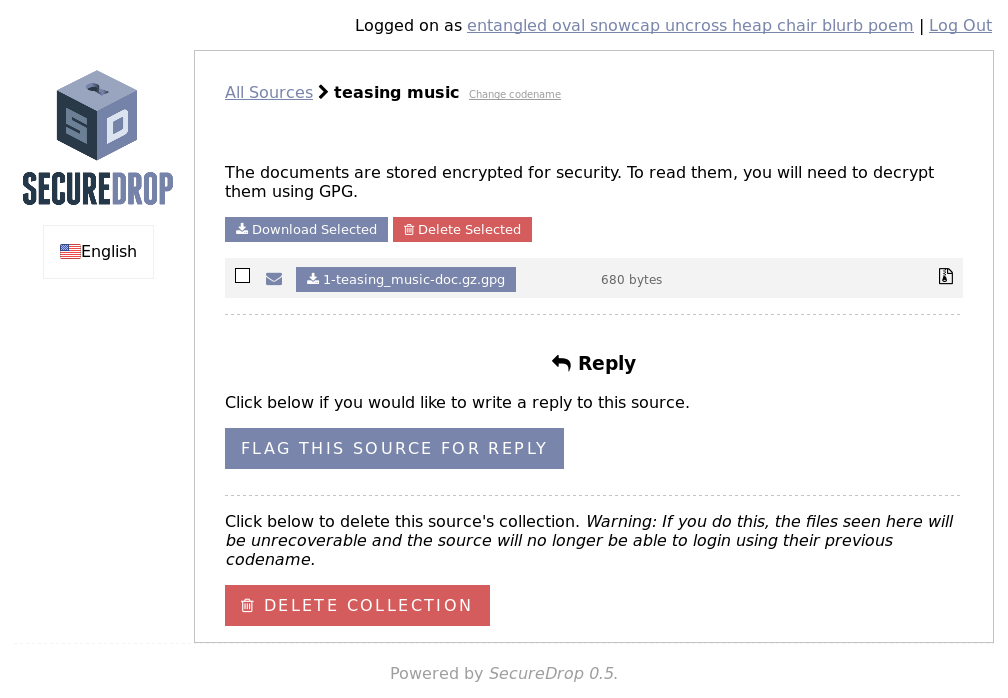Screen dimensions: 1008x698
Task: Click the trash icon on Delete Selected
Action: click(409, 229)
